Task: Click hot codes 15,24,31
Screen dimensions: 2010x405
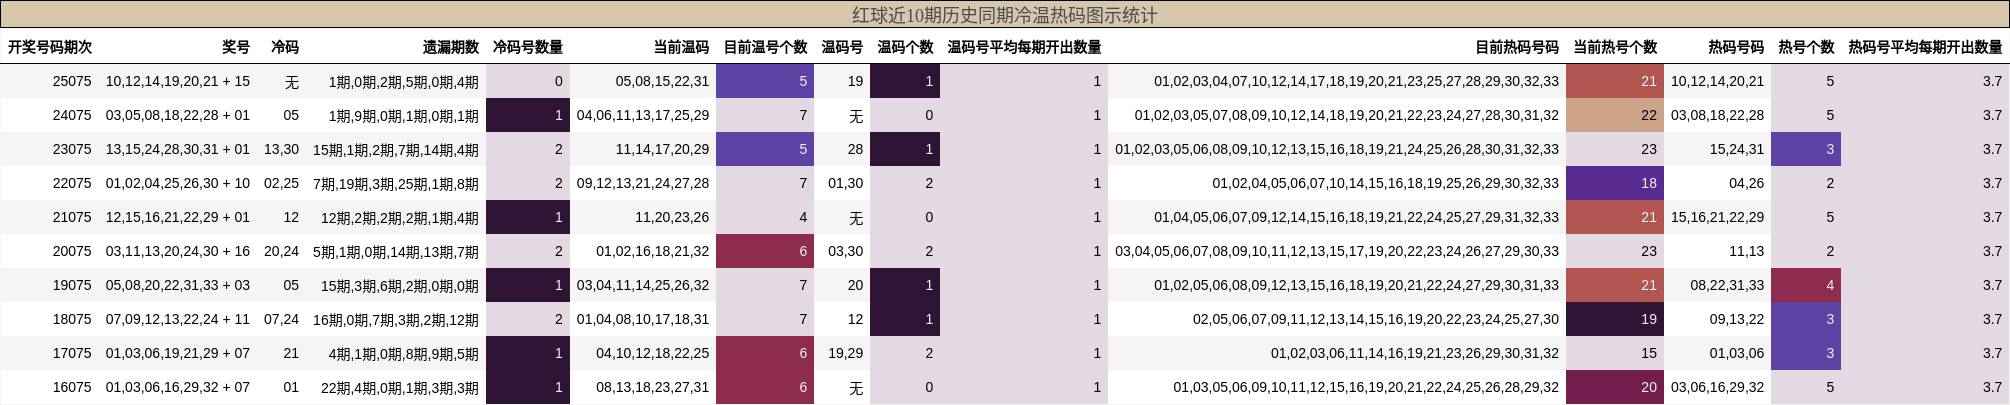Action: point(1737,149)
